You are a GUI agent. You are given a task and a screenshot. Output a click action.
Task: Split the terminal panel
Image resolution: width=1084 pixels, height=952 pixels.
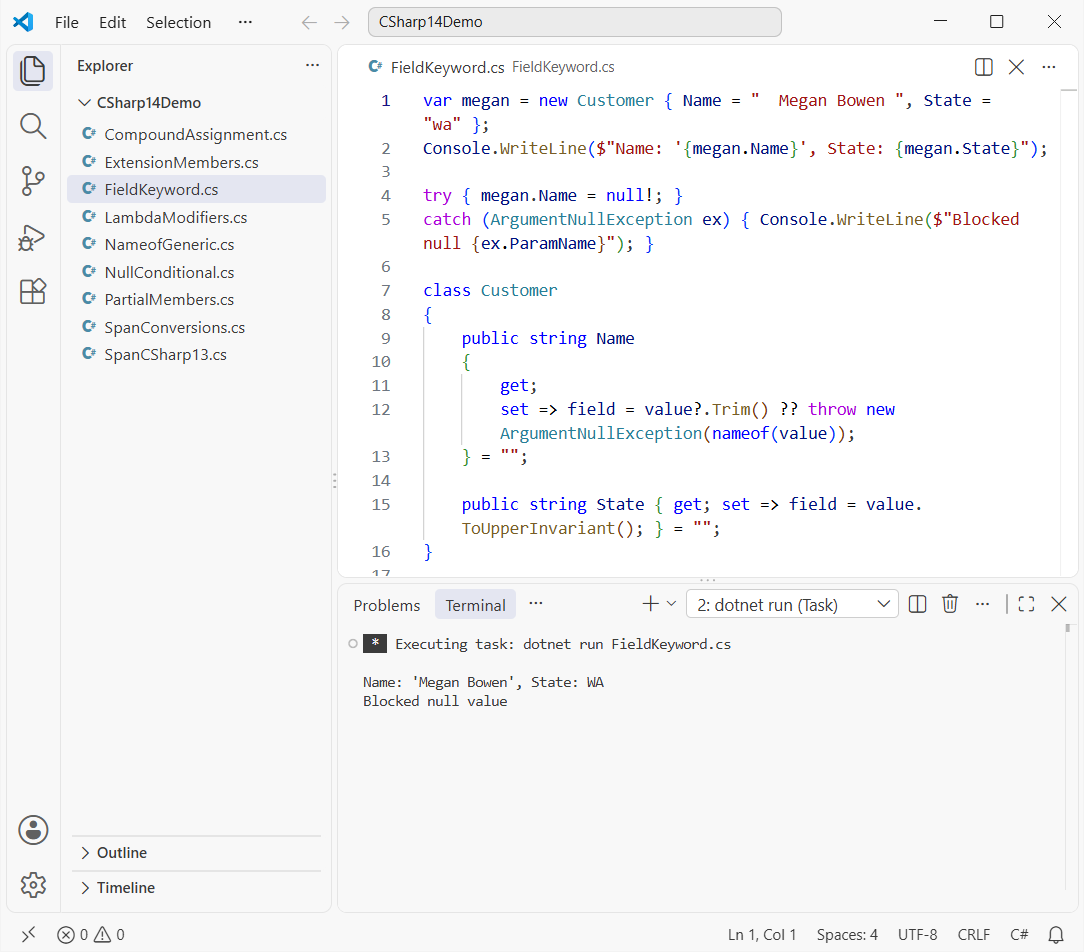point(917,604)
